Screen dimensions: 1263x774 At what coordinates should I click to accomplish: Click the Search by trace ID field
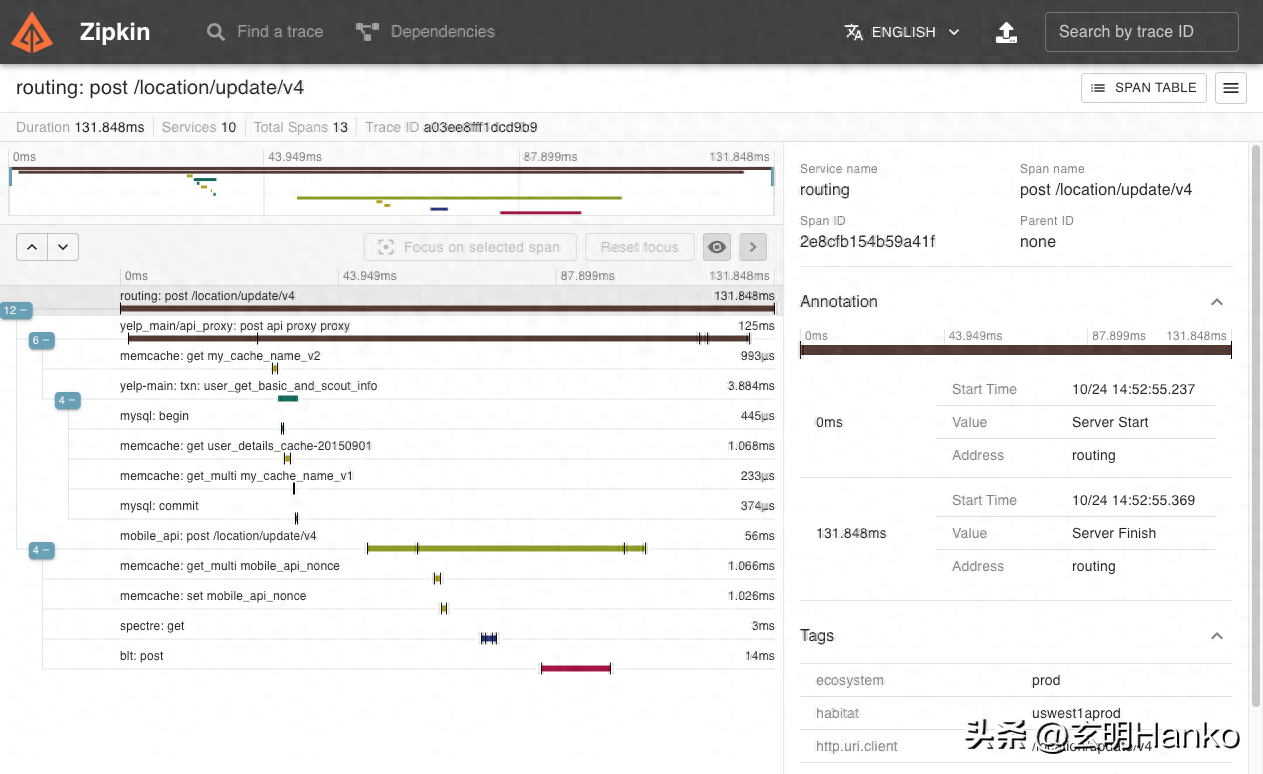point(1141,32)
